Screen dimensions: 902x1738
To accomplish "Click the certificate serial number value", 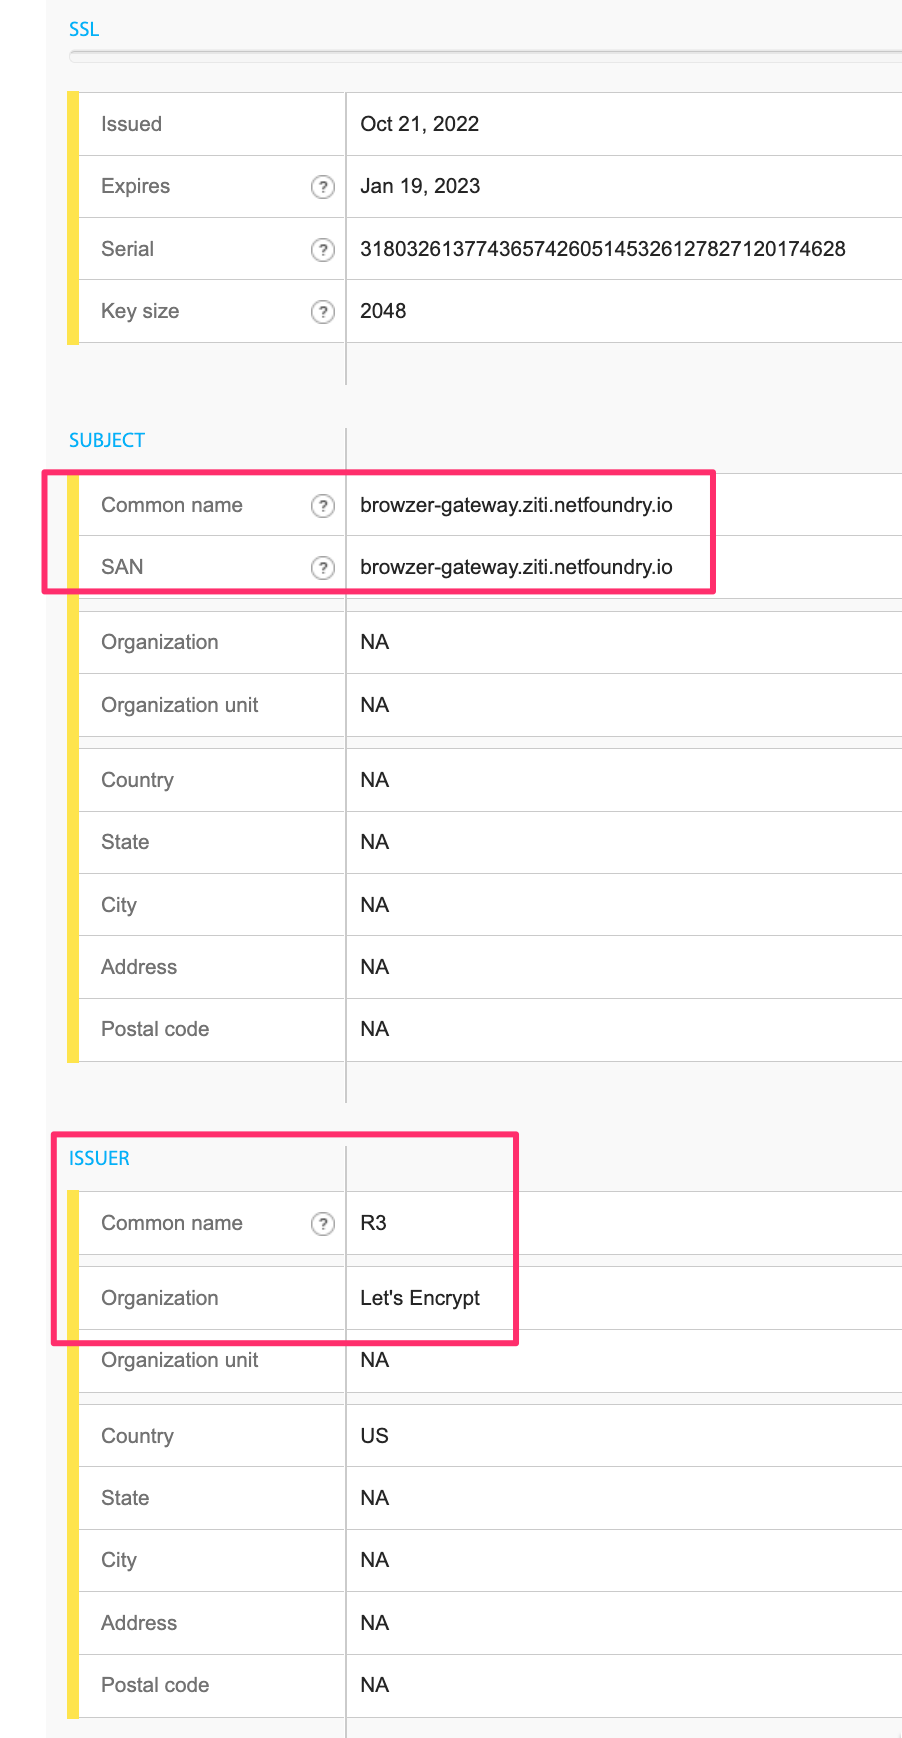I will point(602,249).
